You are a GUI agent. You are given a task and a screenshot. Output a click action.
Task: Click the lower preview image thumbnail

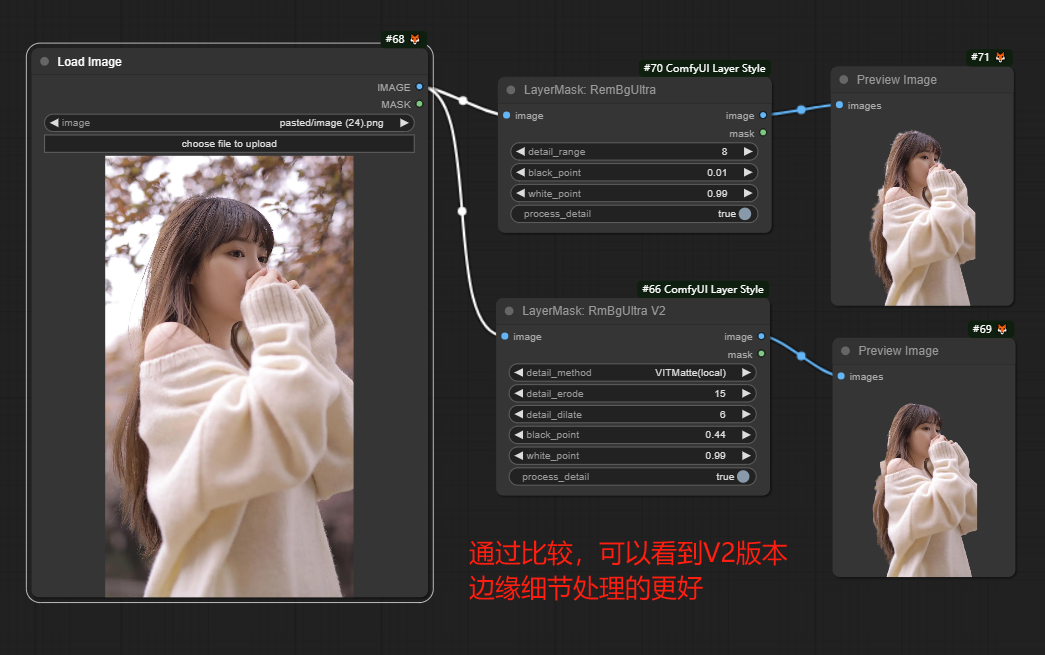[x=922, y=488]
